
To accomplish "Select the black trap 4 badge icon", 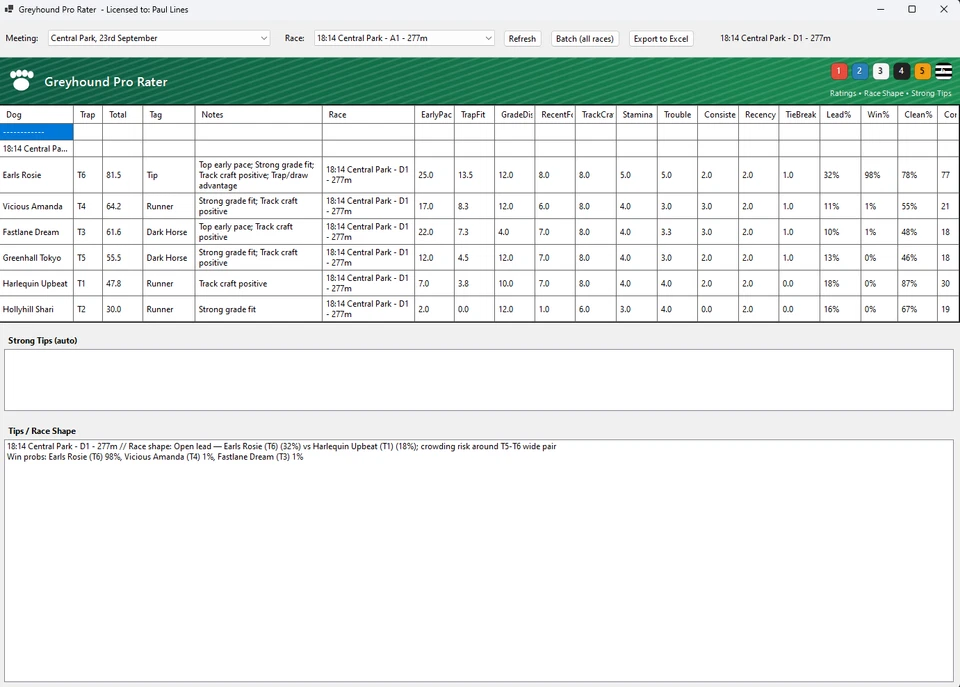I will point(901,71).
